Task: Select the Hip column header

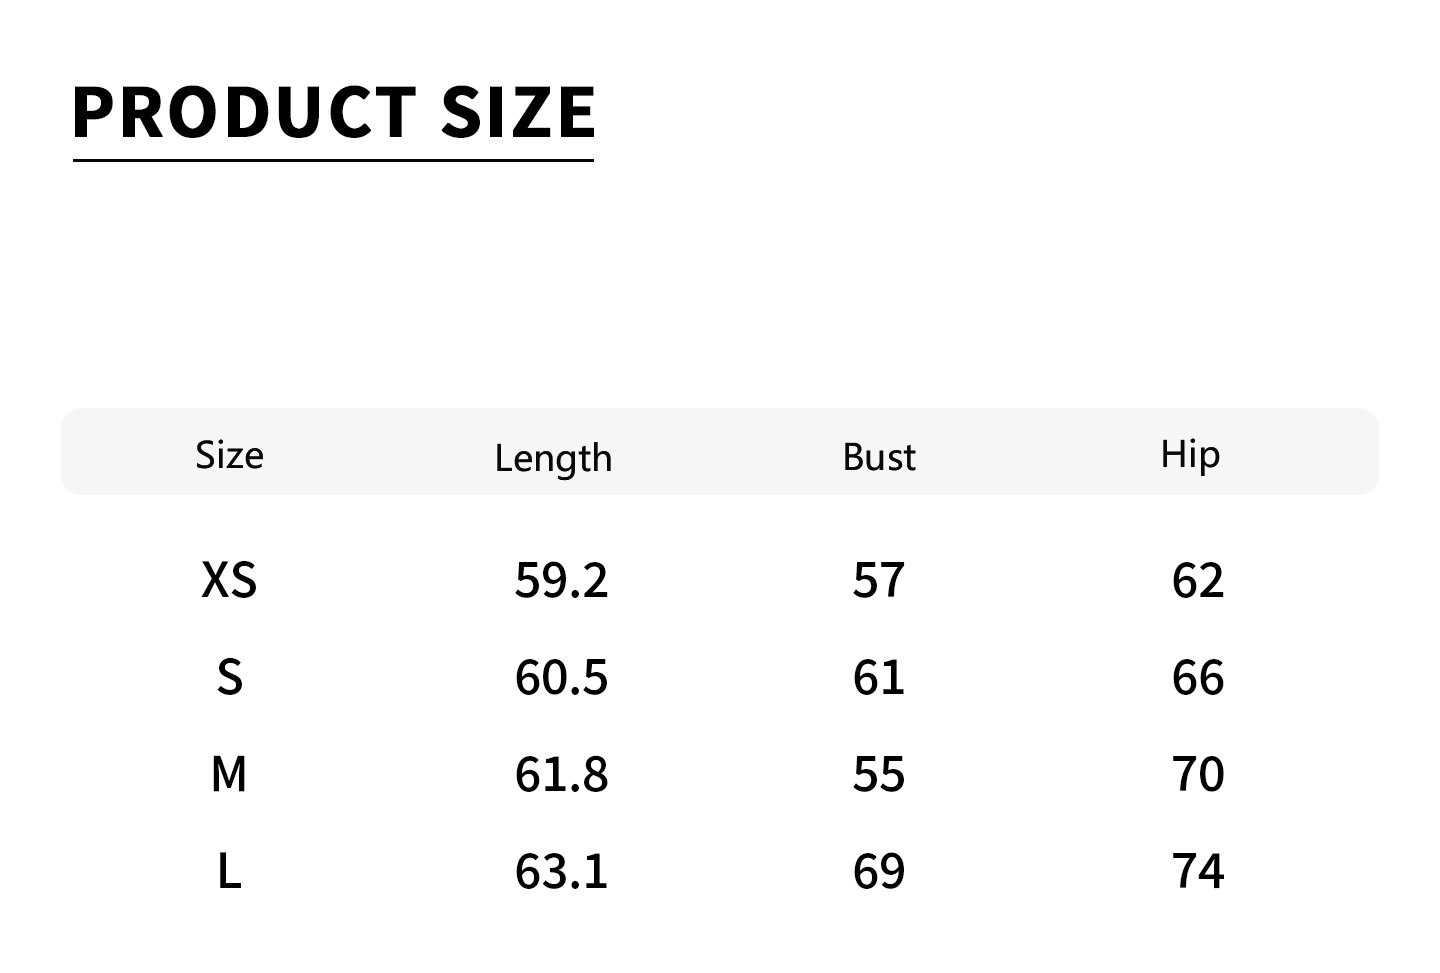Action: click(x=1190, y=455)
